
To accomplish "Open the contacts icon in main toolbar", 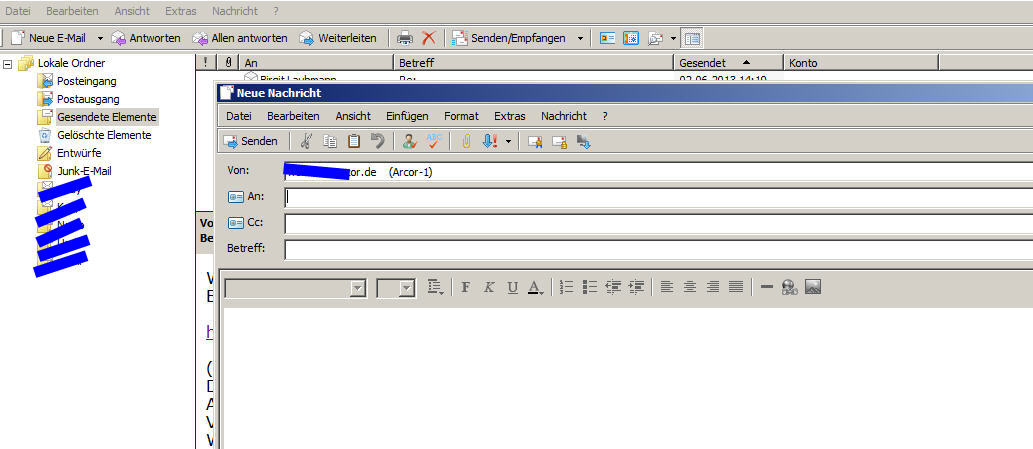I will click(607, 38).
